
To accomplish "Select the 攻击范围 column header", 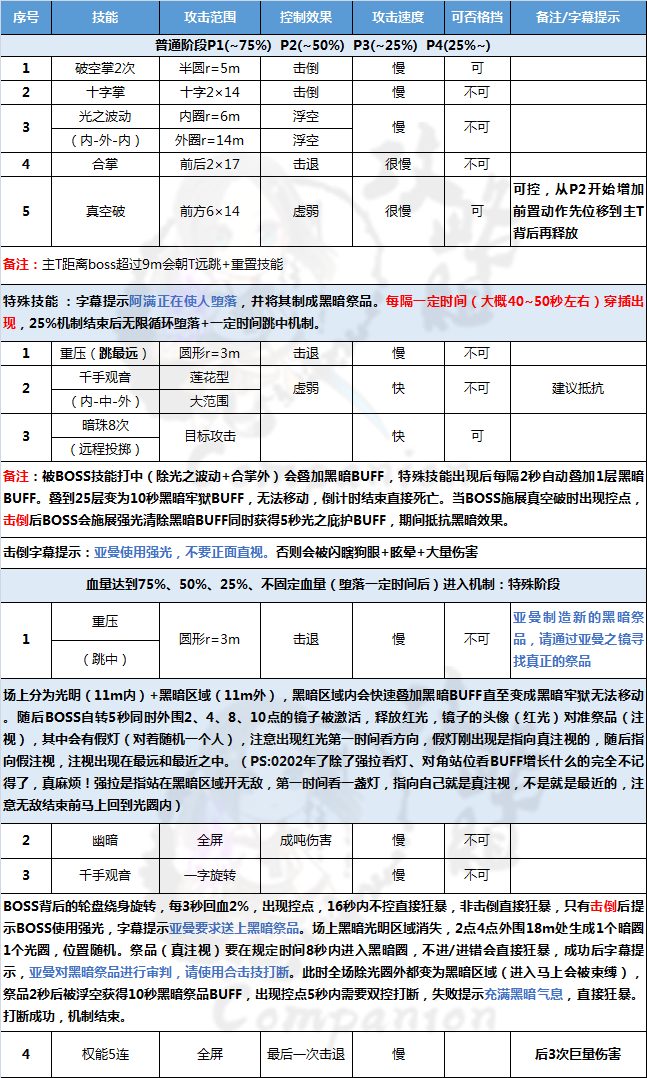I will click(x=209, y=17).
